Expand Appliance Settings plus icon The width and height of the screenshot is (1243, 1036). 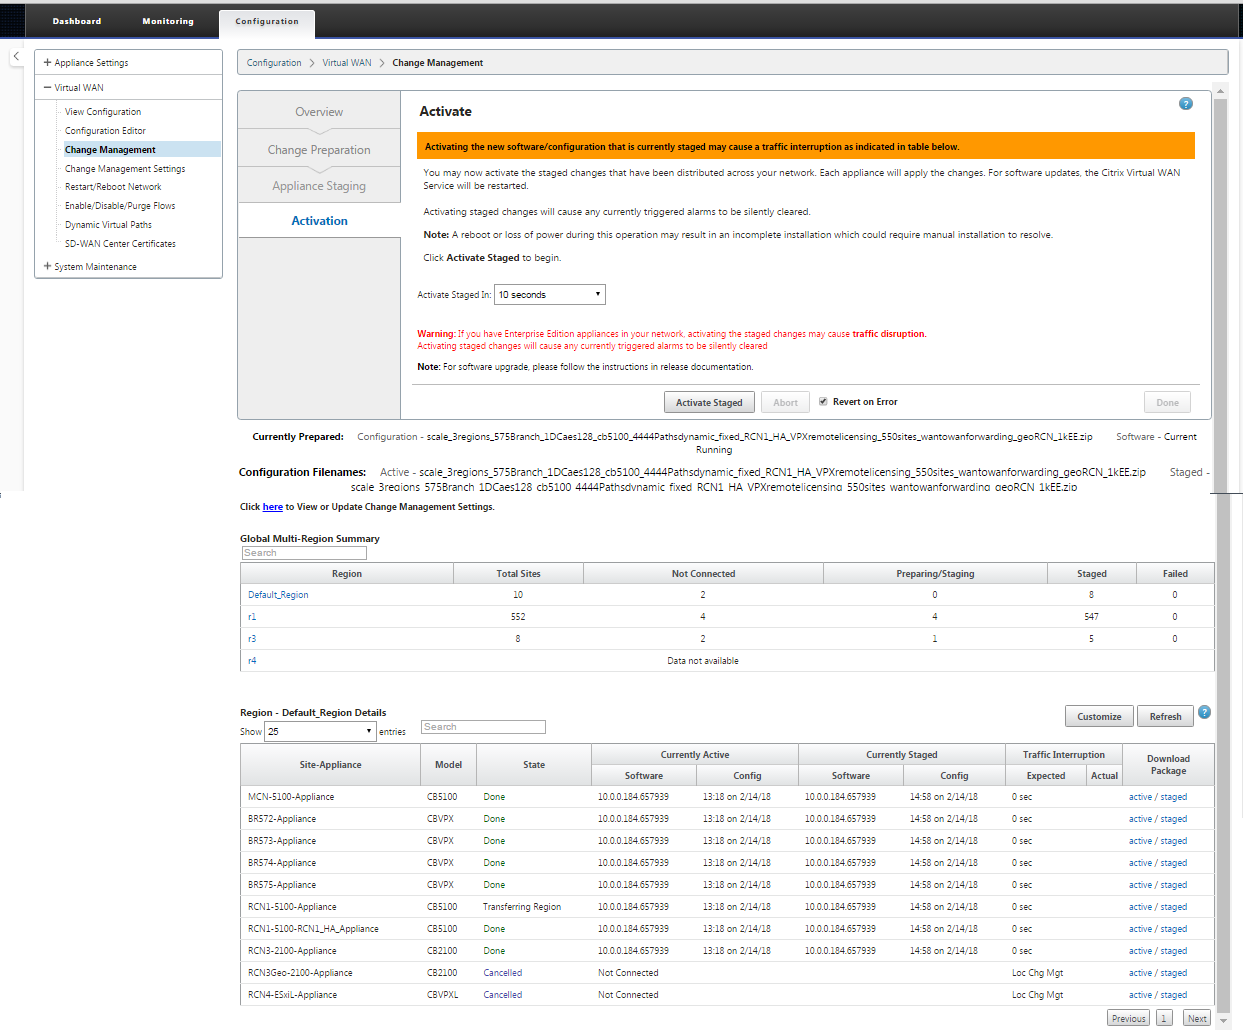[x=47, y=62]
